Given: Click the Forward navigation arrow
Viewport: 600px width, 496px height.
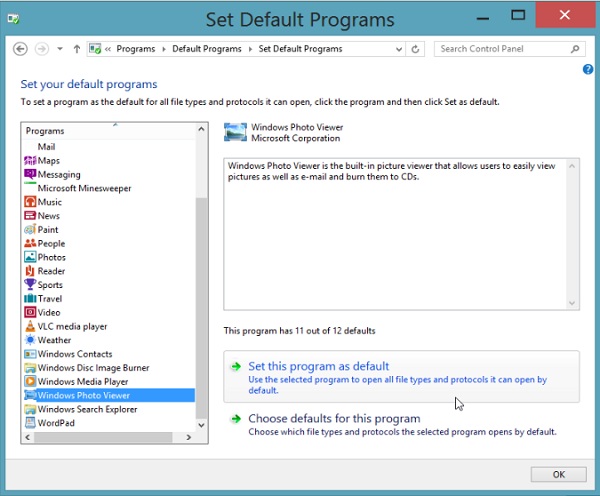Looking at the screenshot, I should pyautogui.click(x=42, y=49).
